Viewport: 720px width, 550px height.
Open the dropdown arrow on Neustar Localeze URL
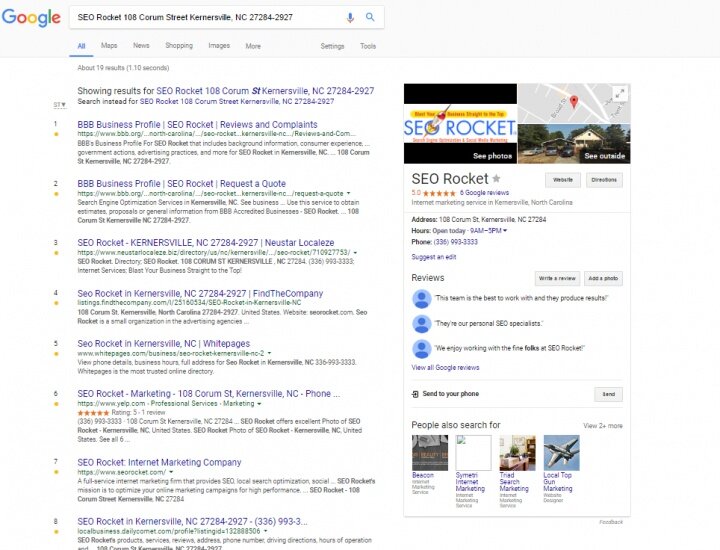pyautogui.click(x=355, y=253)
